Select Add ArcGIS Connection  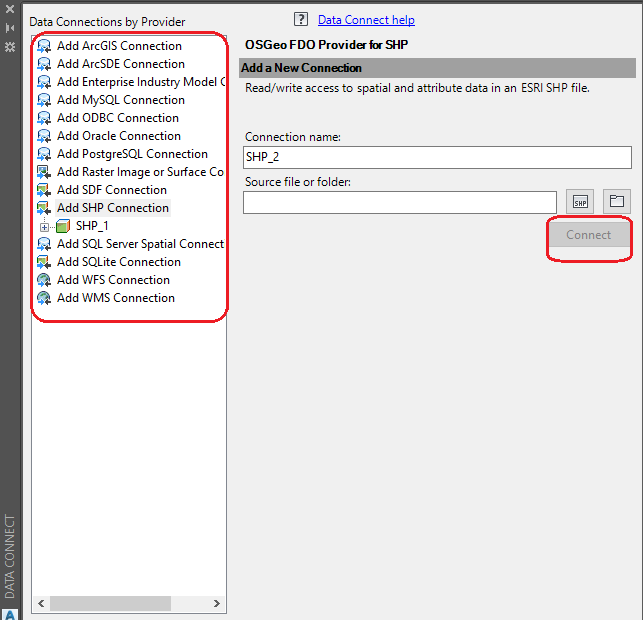(119, 46)
